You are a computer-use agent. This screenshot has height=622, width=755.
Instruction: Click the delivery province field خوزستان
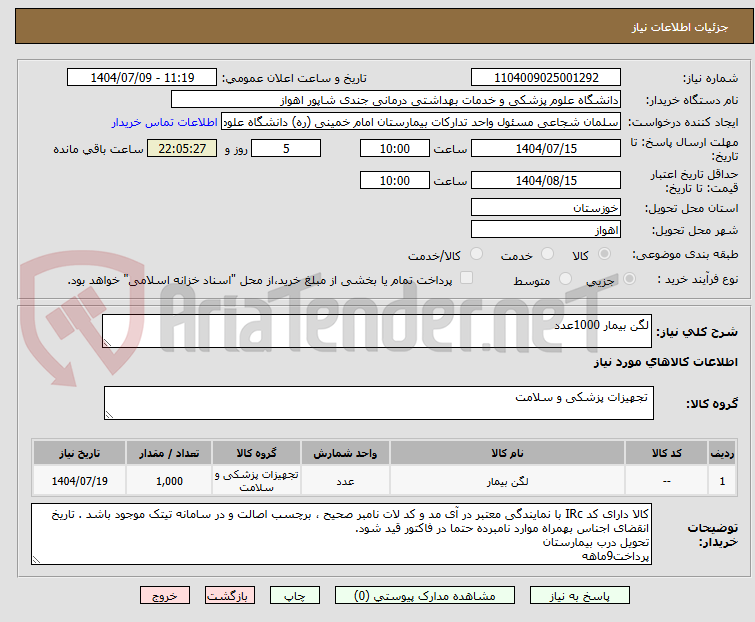[x=546, y=207]
